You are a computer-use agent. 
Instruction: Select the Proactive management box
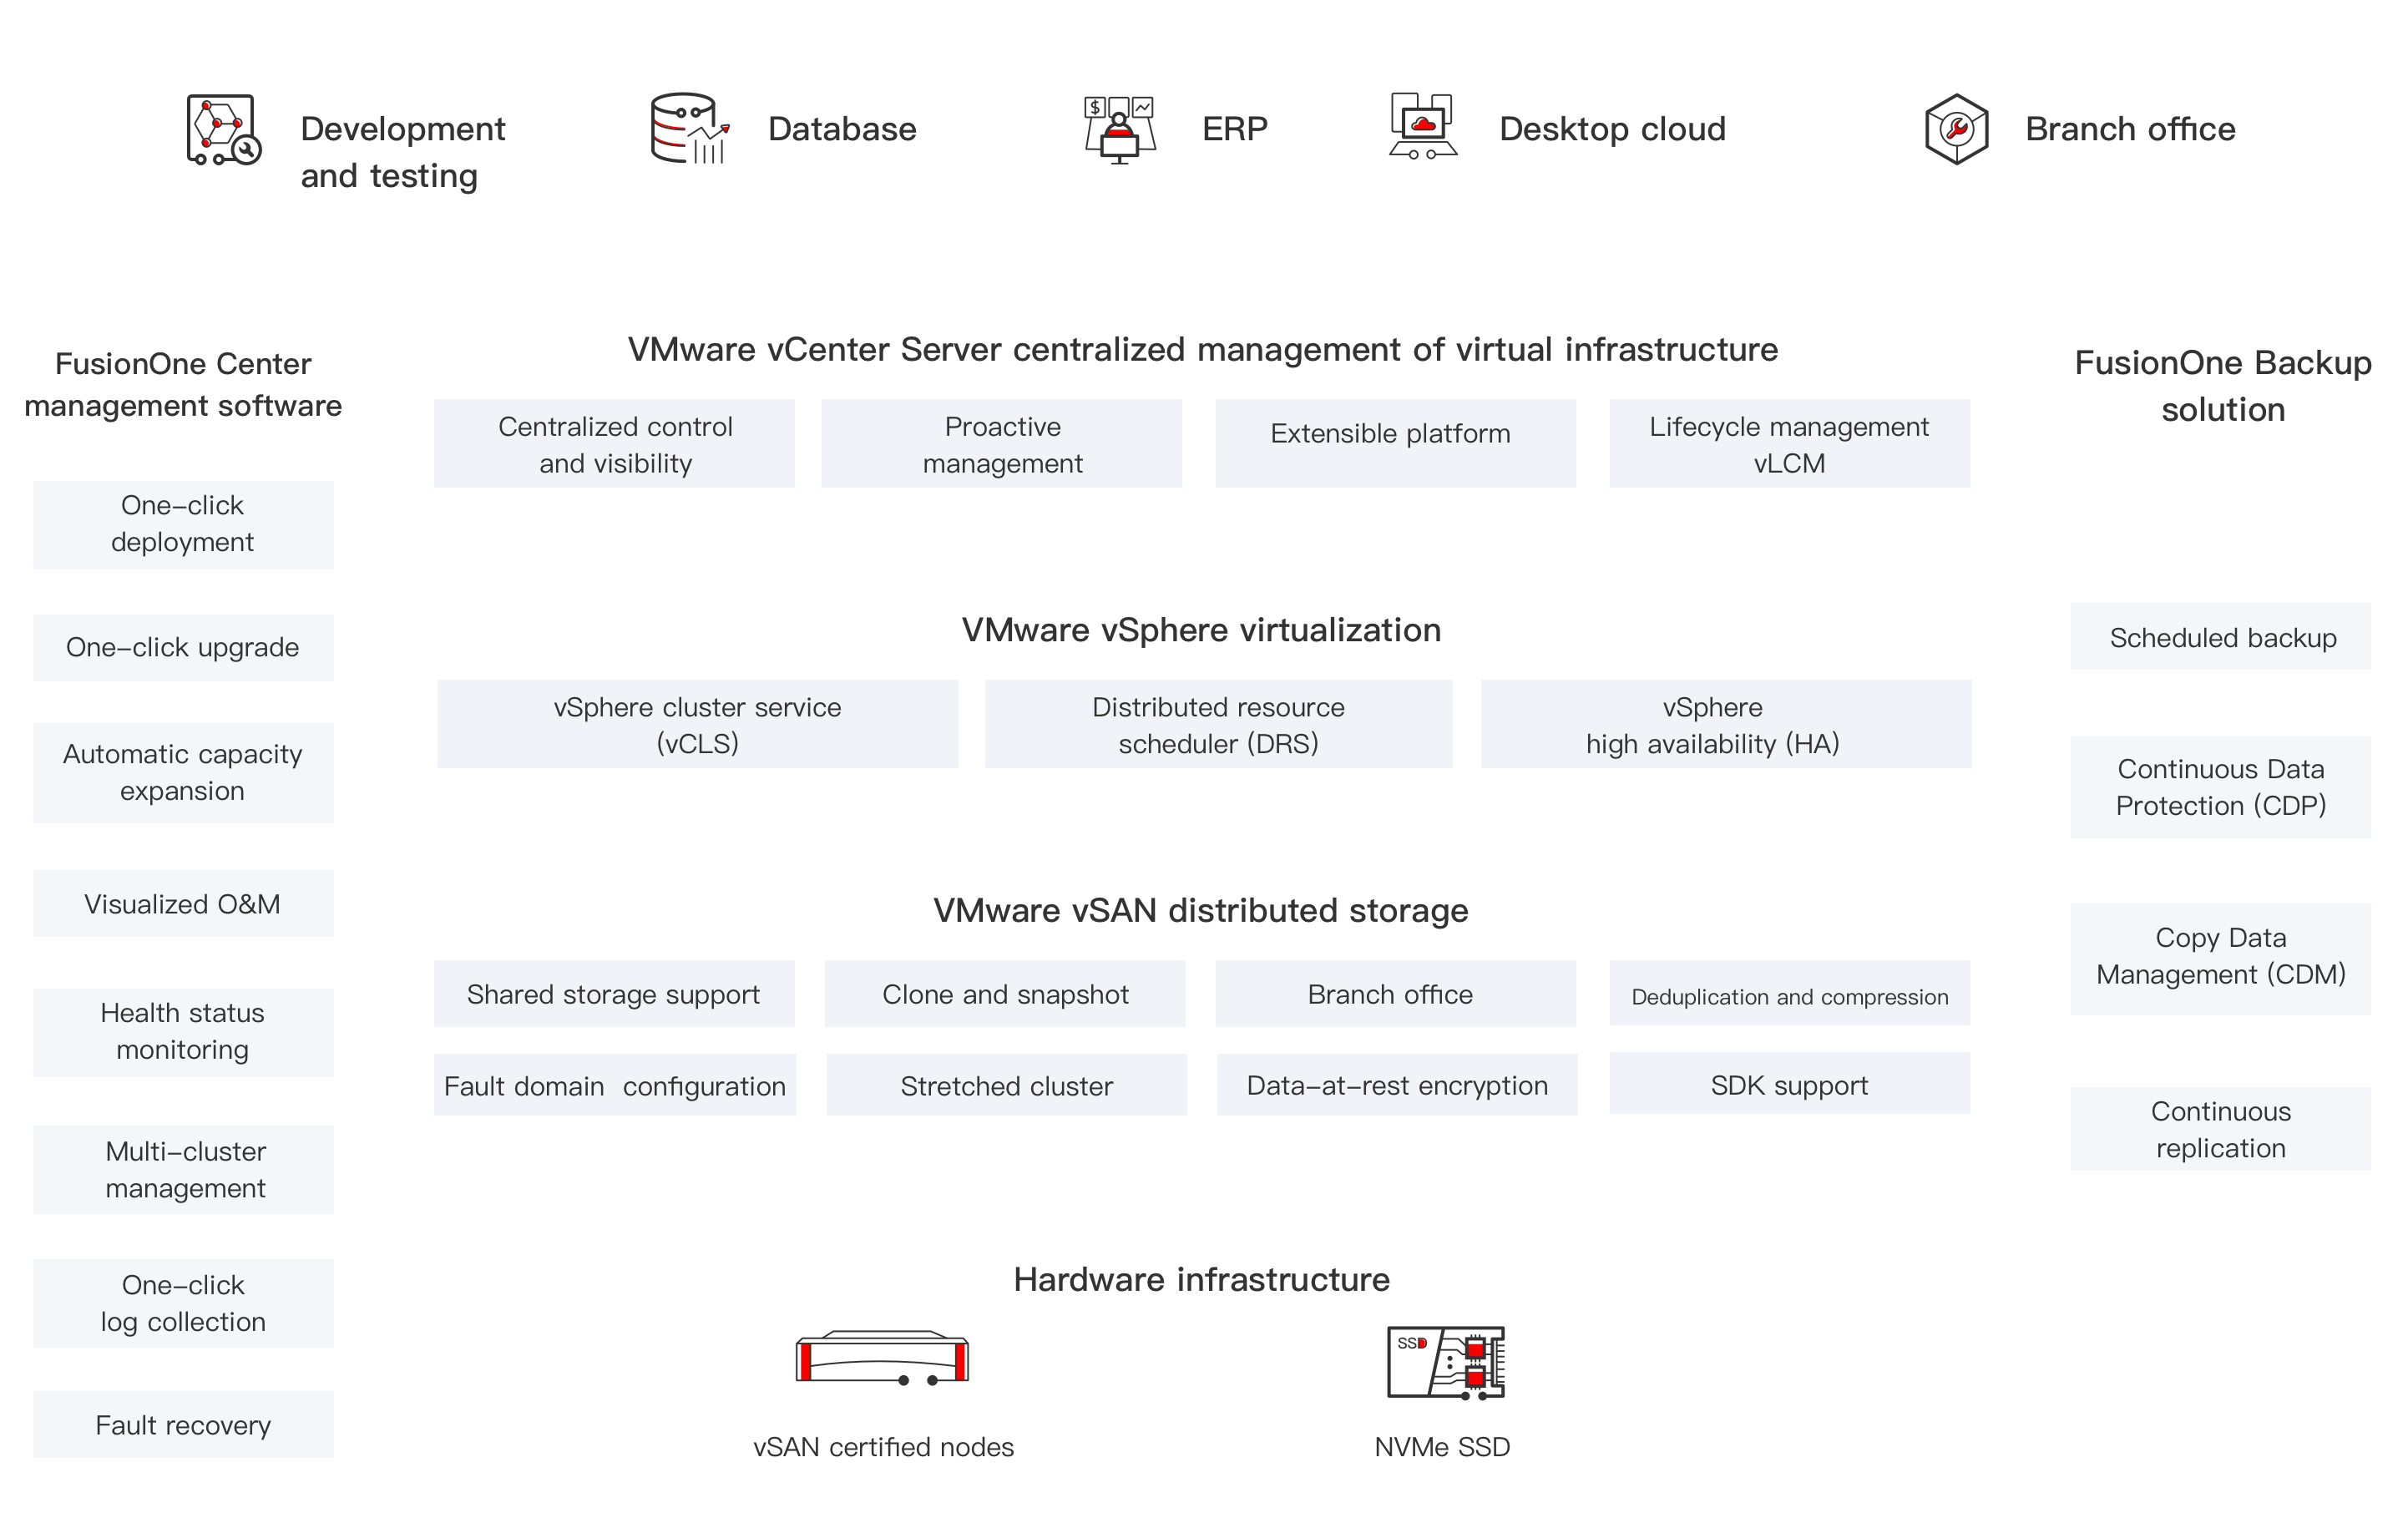(1002, 443)
